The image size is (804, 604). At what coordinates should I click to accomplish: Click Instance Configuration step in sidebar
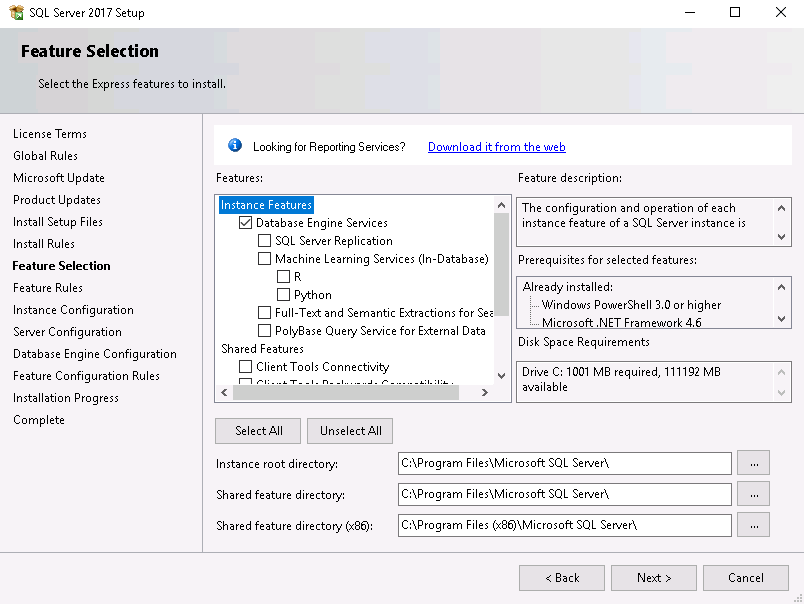[x=73, y=310]
